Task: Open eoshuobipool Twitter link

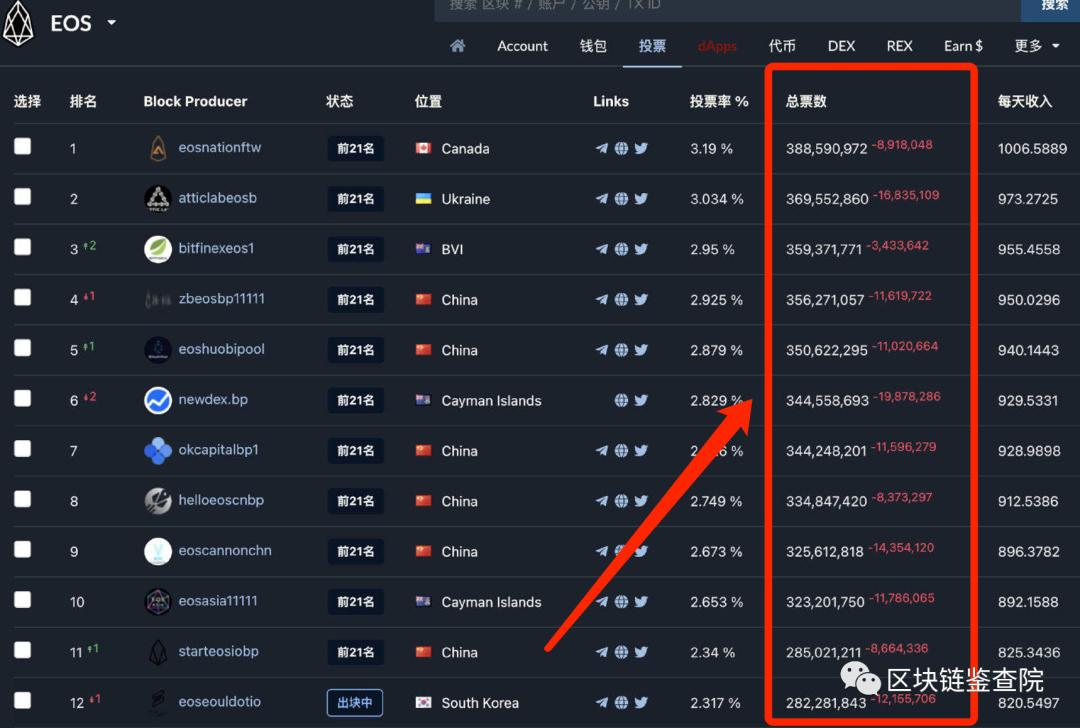Action: point(641,349)
